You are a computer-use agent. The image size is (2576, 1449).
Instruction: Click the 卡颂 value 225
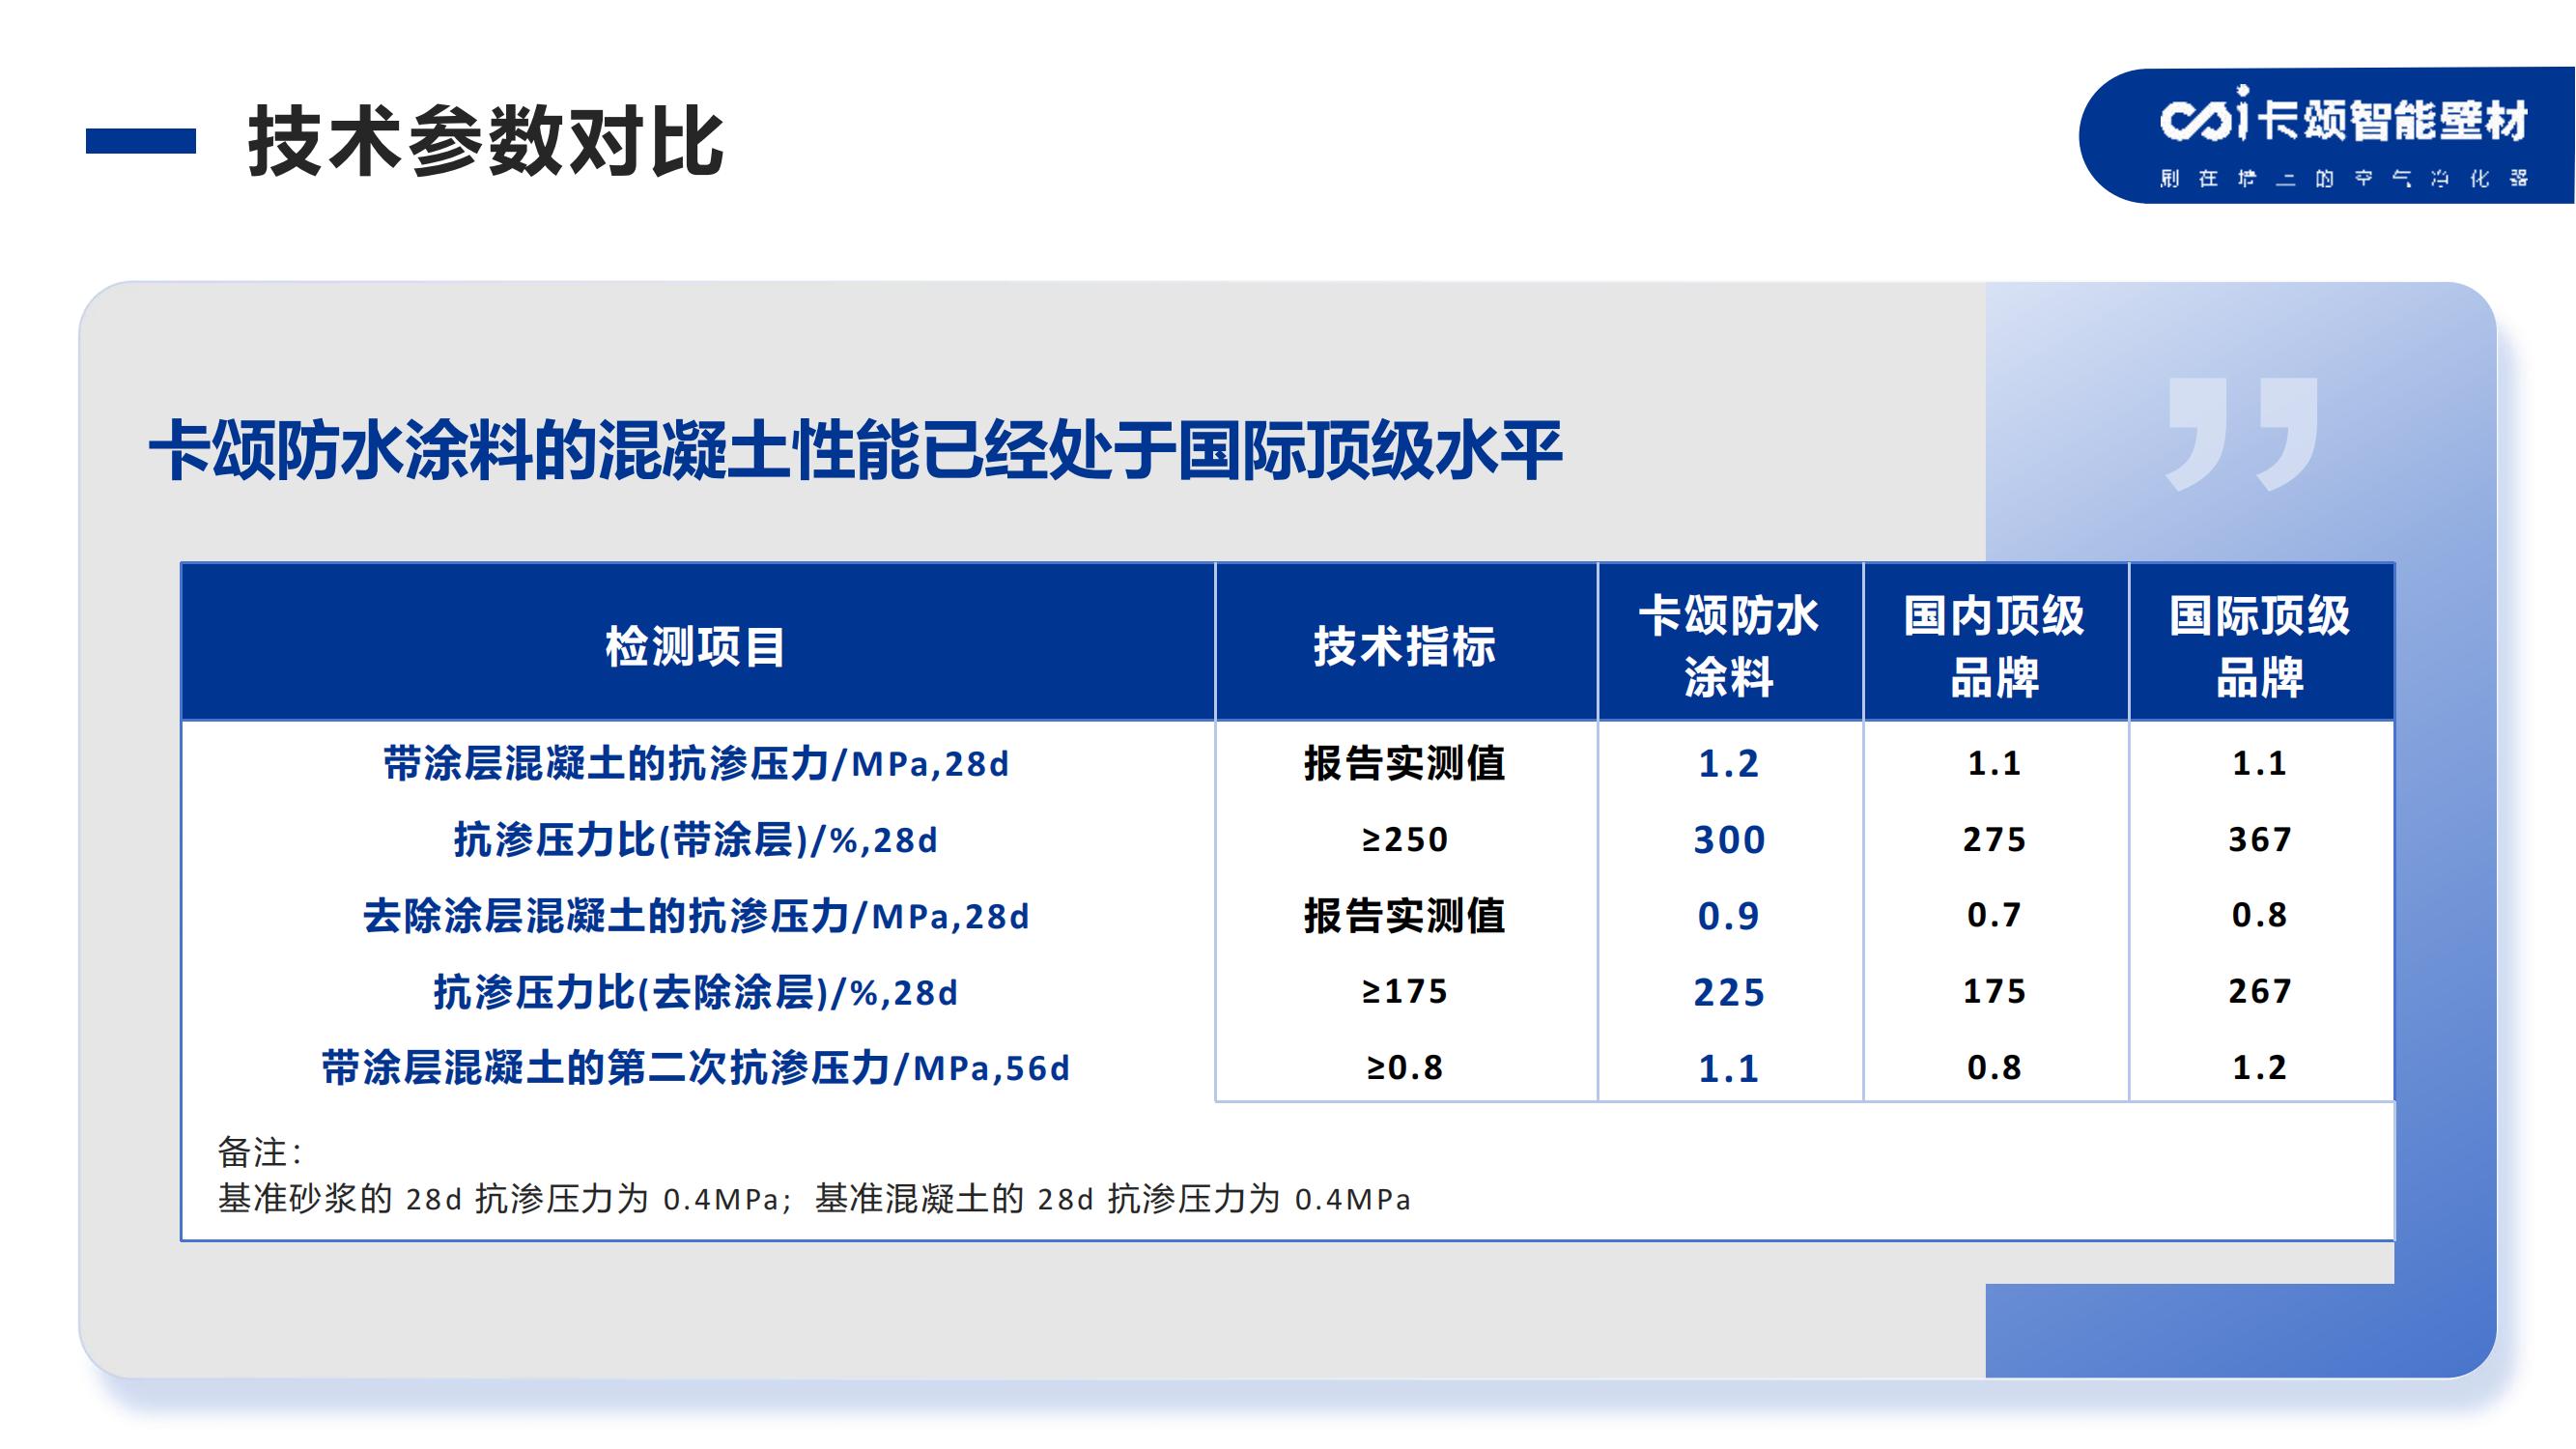click(1729, 992)
